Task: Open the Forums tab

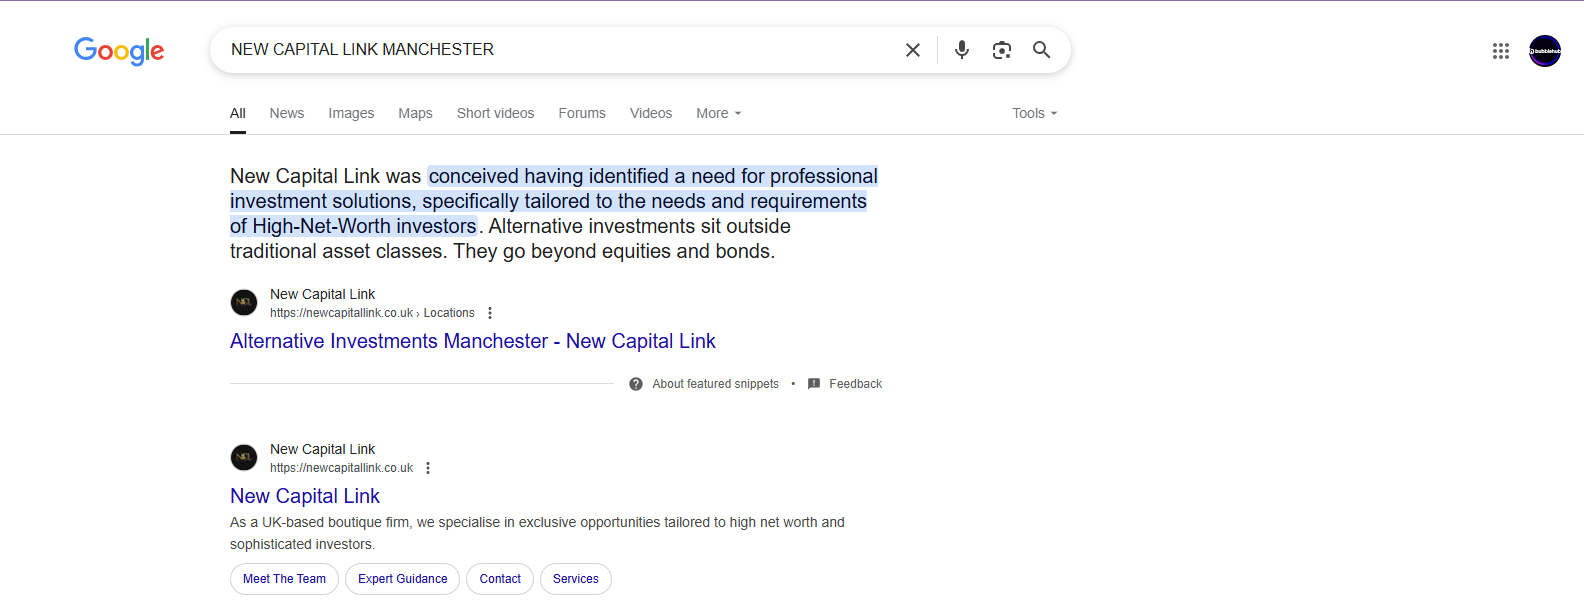Action: (x=582, y=113)
